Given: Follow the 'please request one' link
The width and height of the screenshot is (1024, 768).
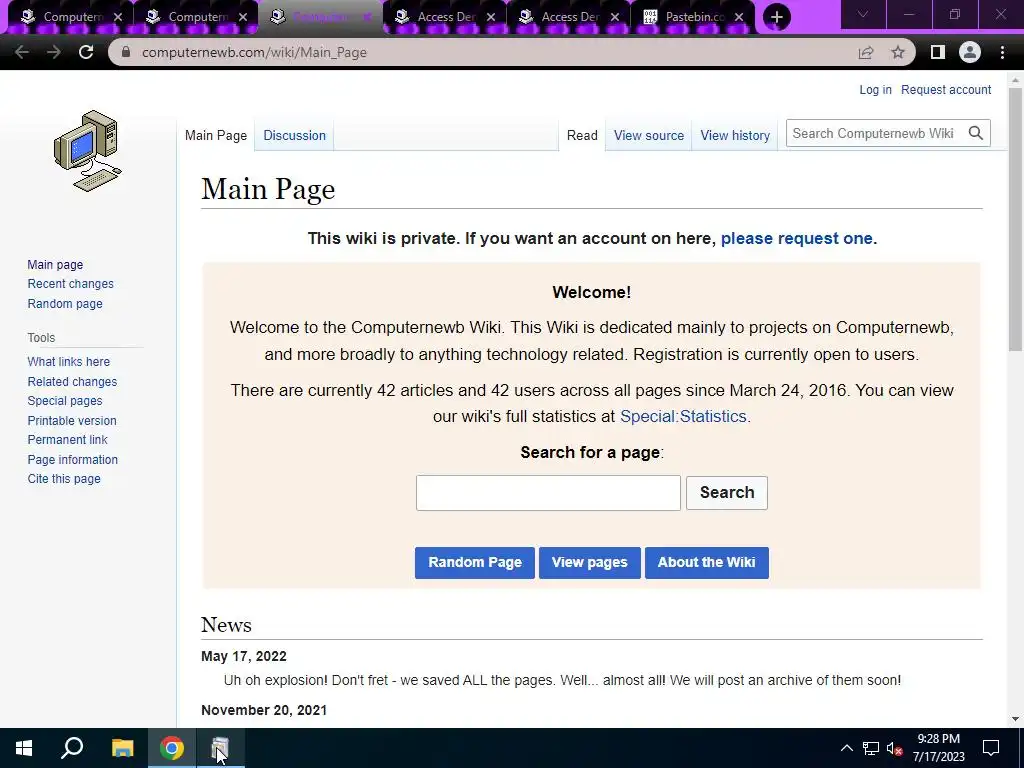Looking at the screenshot, I should pyautogui.click(x=796, y=238).
